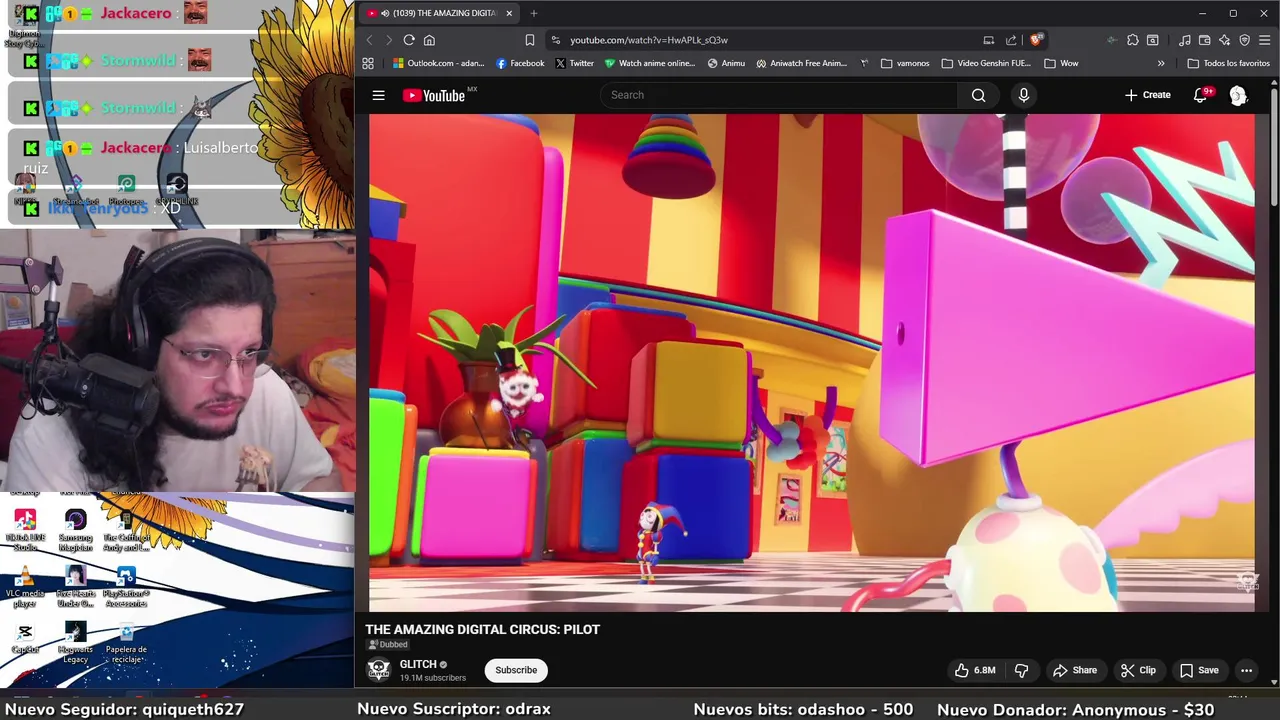Open Watch anime online bookmark
1280x720 pixels.
pos(649,63)
